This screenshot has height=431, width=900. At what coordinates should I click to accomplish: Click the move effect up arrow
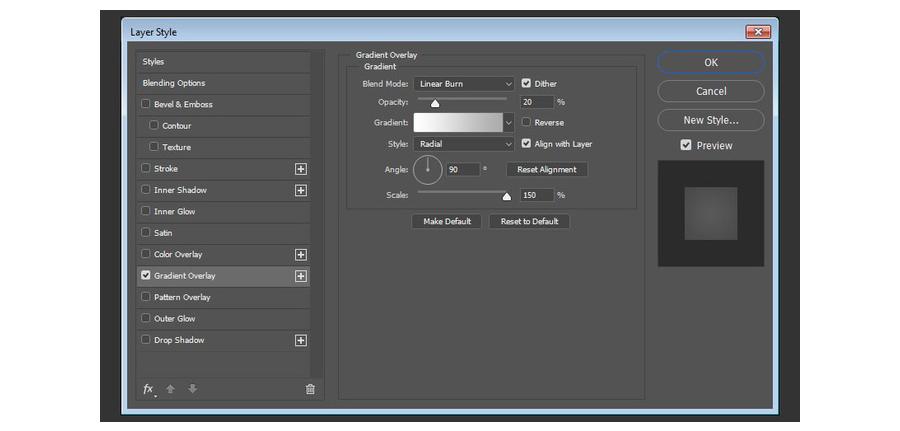pyautogui.click(x=170, y=389)
